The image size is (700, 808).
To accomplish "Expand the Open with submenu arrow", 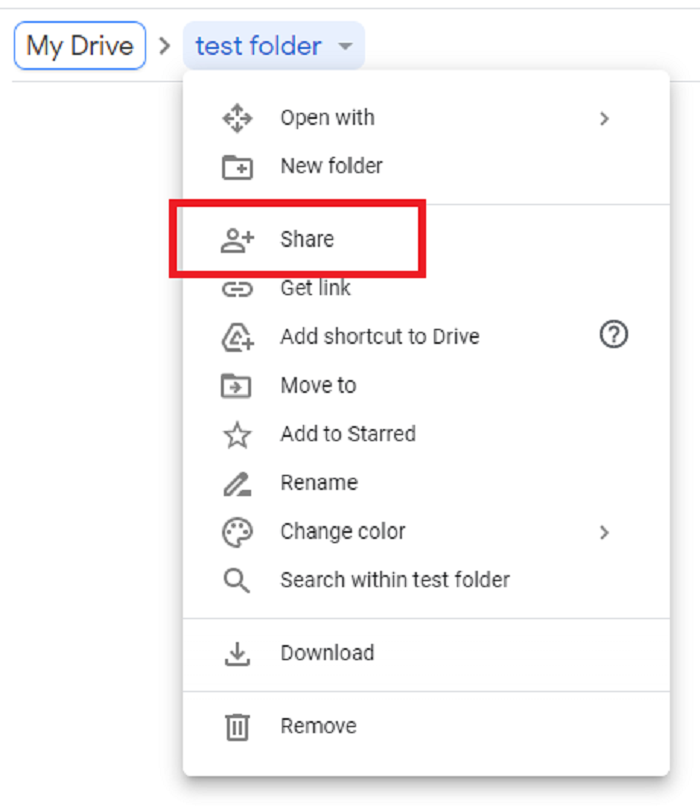I will 604,118.
